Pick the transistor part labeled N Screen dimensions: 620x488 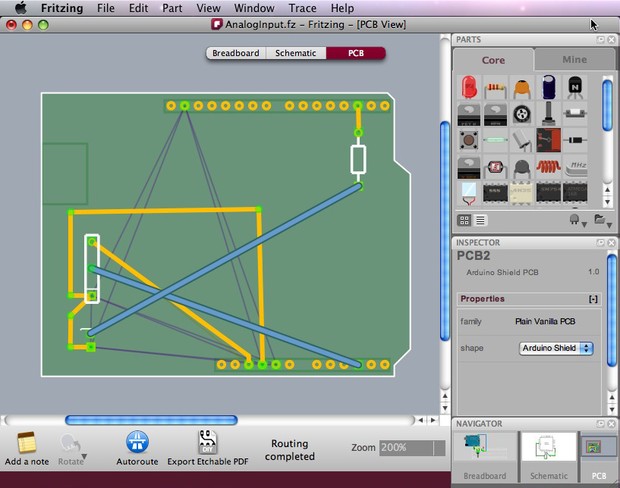pyautogui.click(x=575, y=88)
